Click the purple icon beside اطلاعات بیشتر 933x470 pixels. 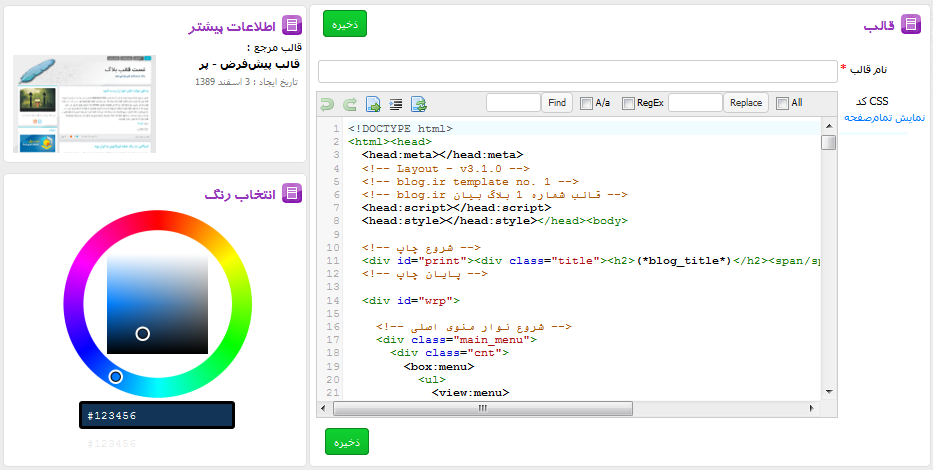[292, 26]
